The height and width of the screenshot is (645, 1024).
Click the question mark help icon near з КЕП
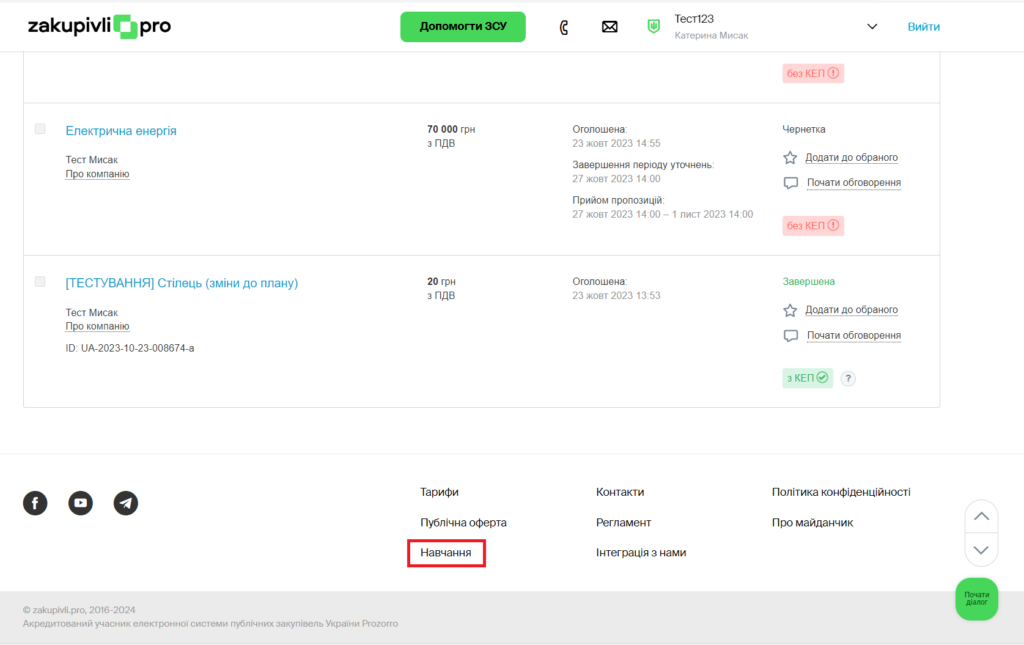coord(848,378)
